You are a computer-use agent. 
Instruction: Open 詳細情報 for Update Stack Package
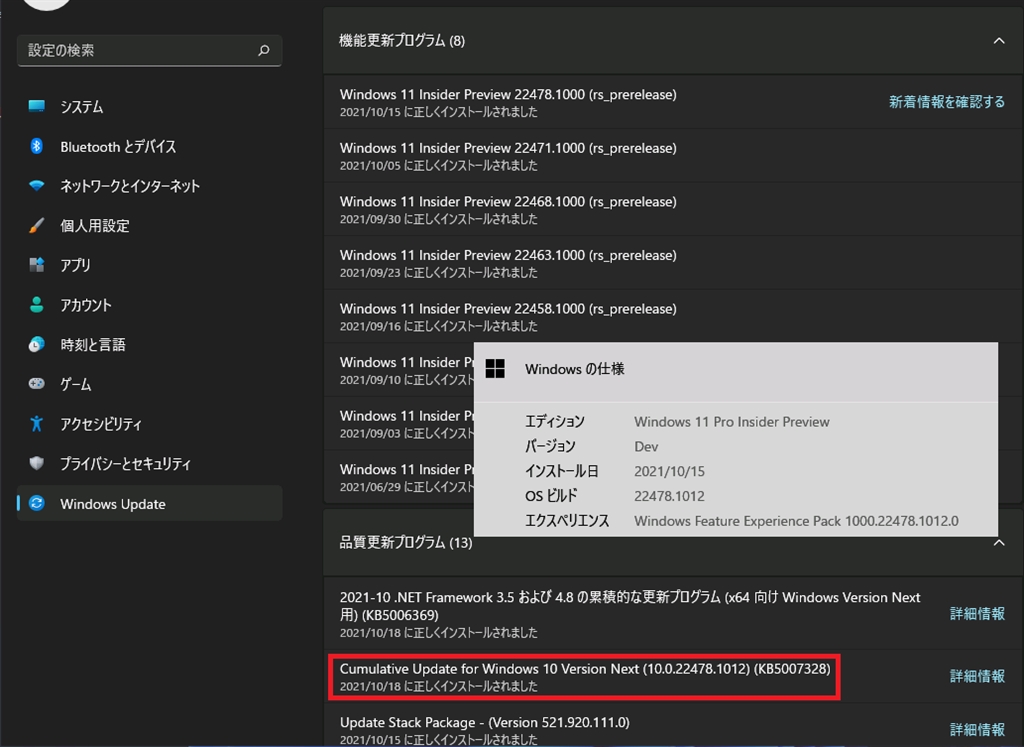coord(977,729)
